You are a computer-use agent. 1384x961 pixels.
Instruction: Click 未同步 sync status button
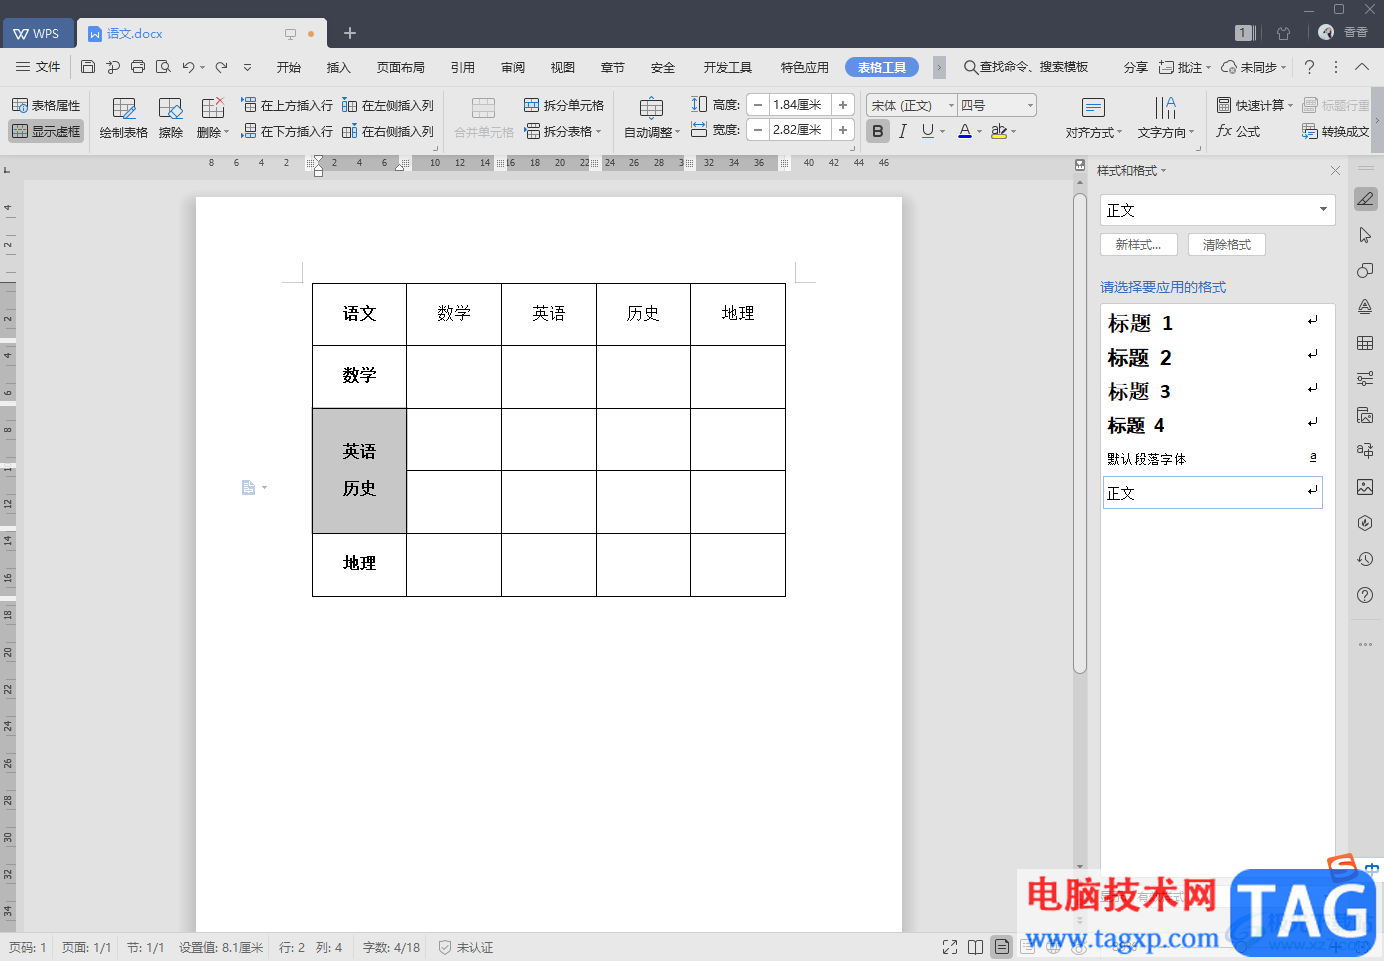tap(1254, 67)
